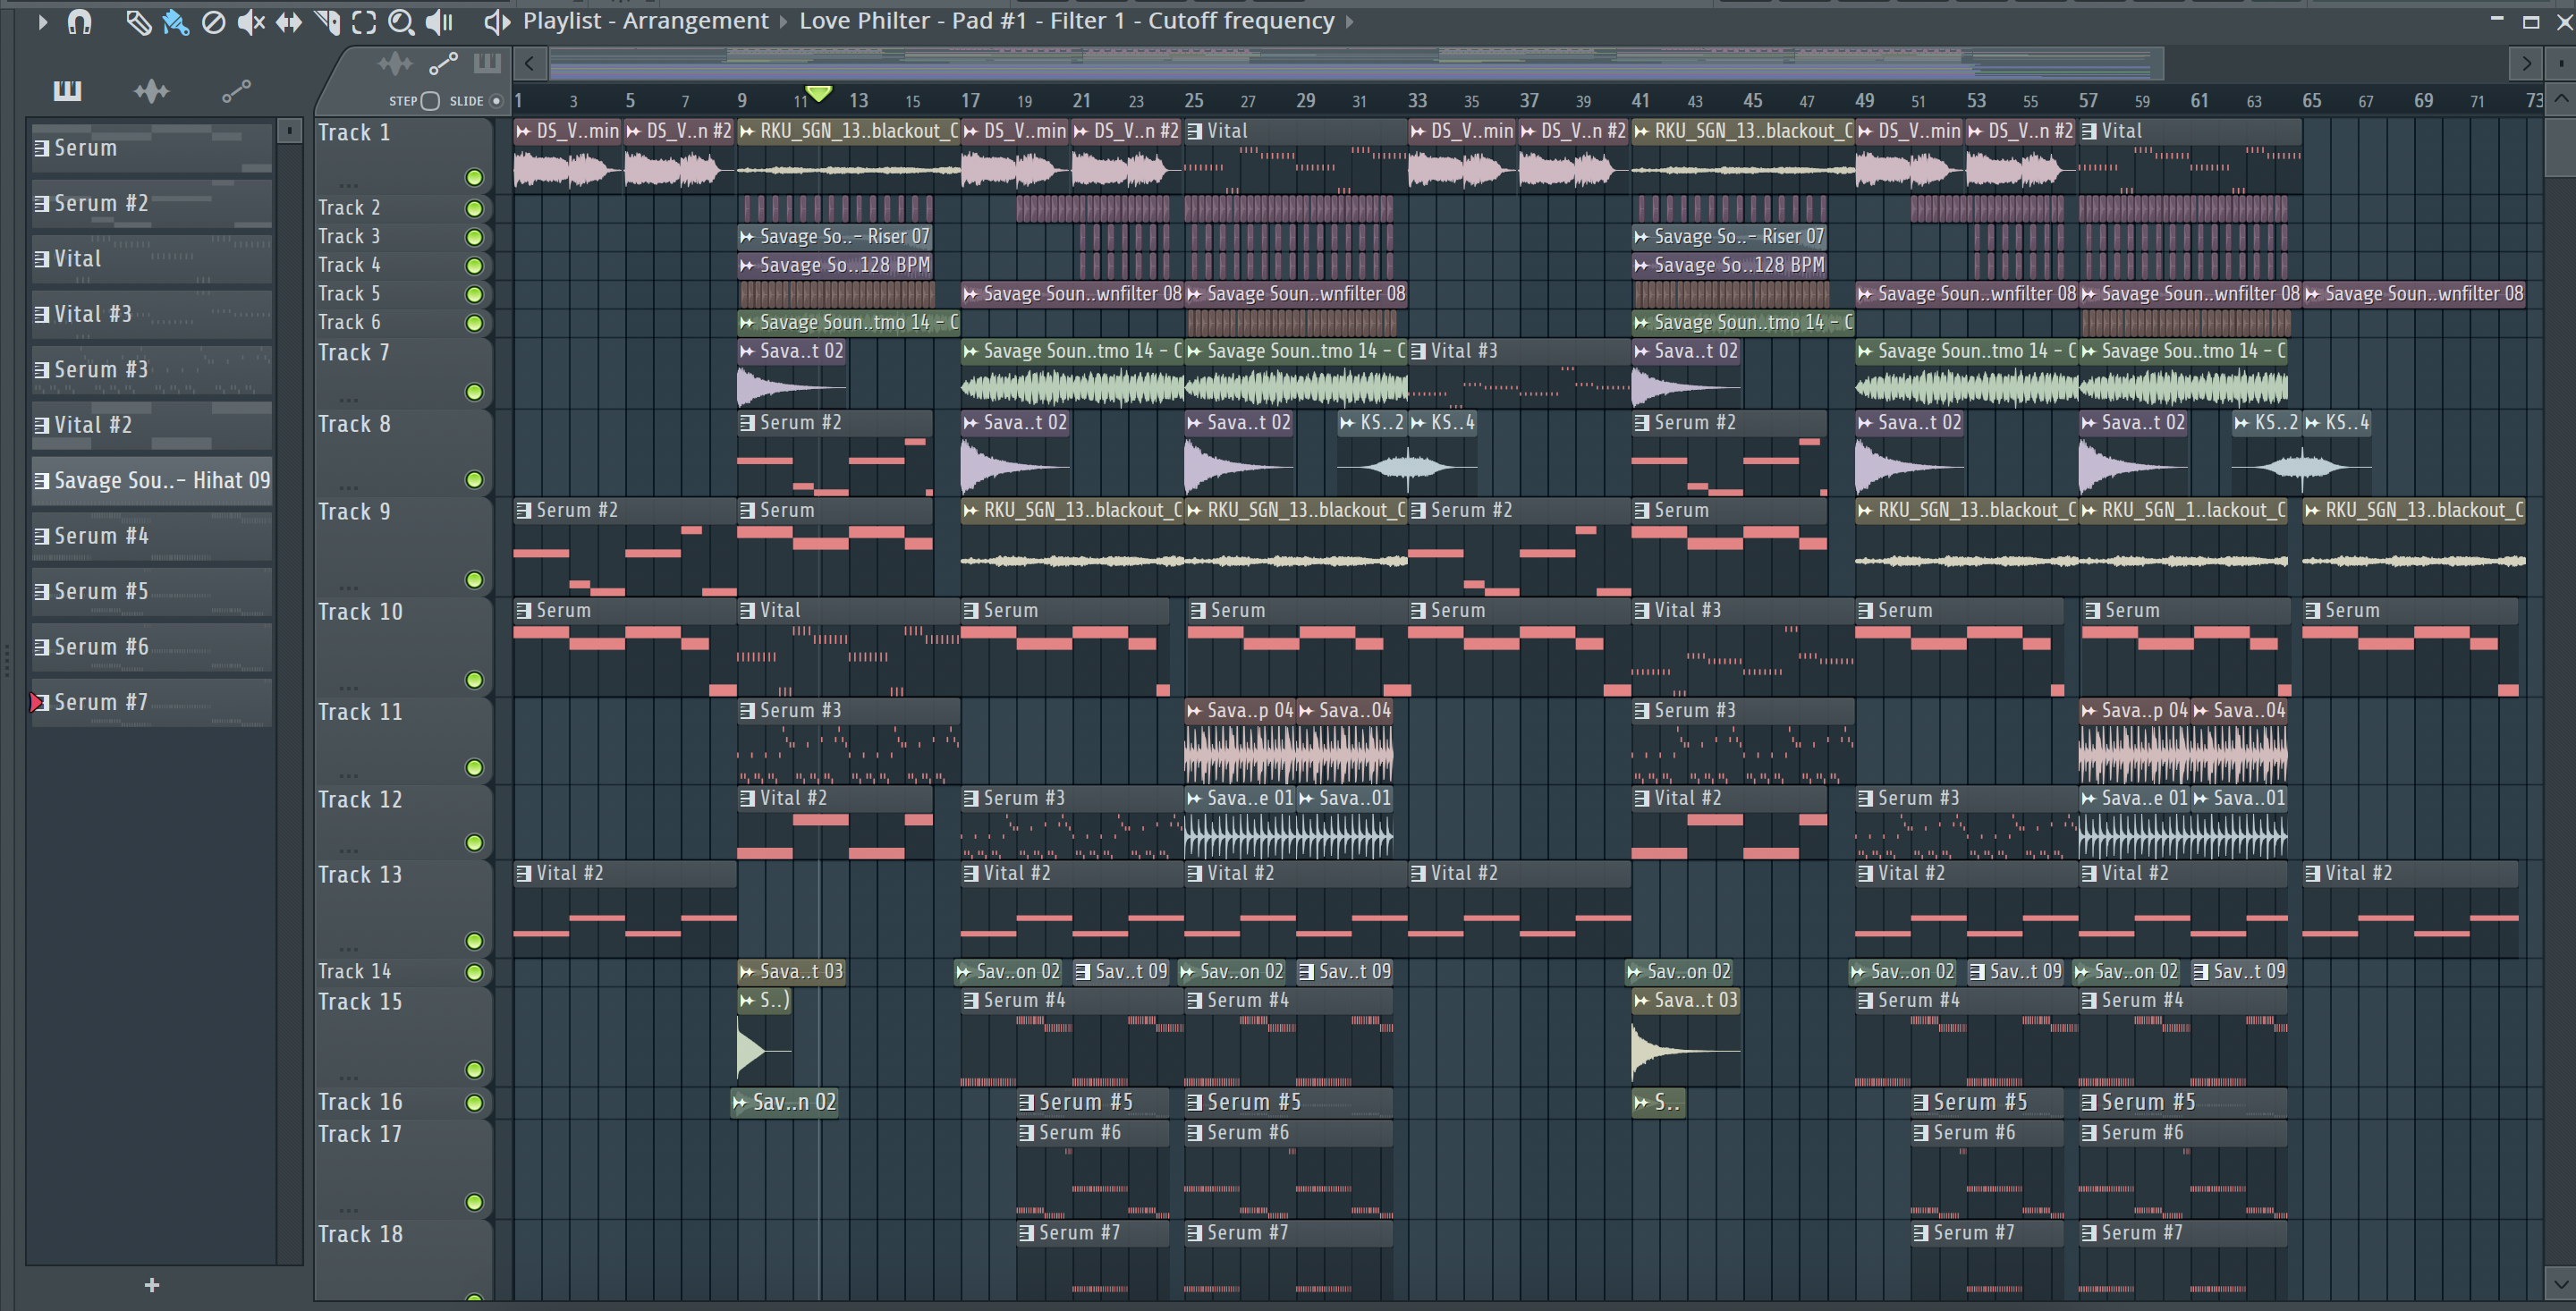Click the timeline scroll-right arrow

point(2526,64)
